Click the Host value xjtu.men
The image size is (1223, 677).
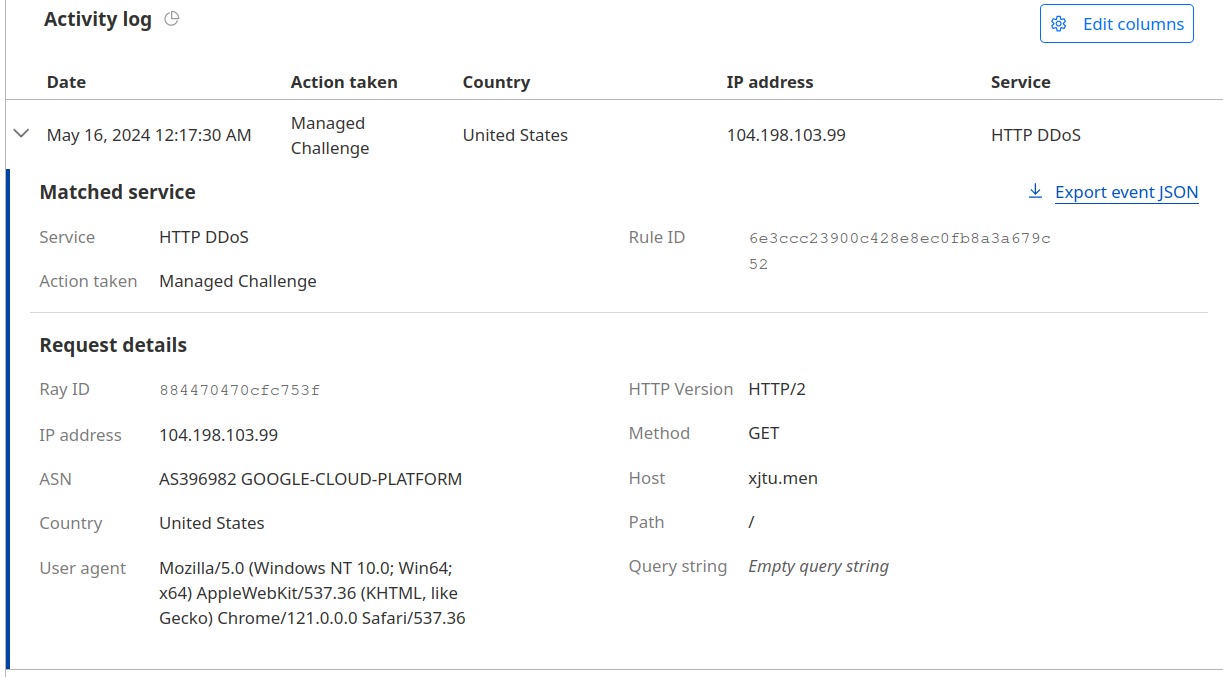pyautogui.click(x=783, y=478)
